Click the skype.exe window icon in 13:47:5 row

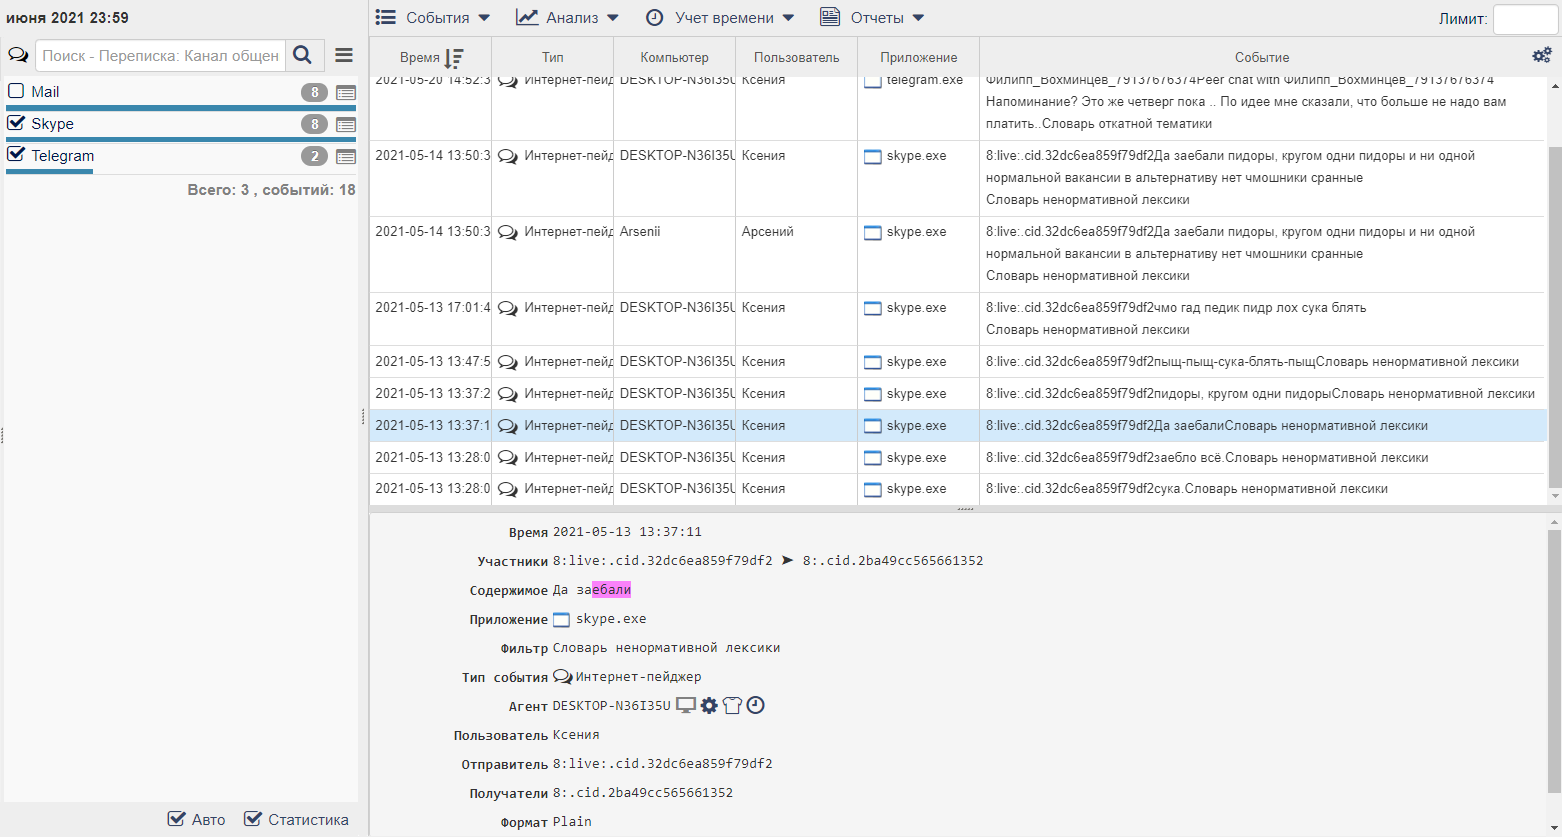pos(873,362)
